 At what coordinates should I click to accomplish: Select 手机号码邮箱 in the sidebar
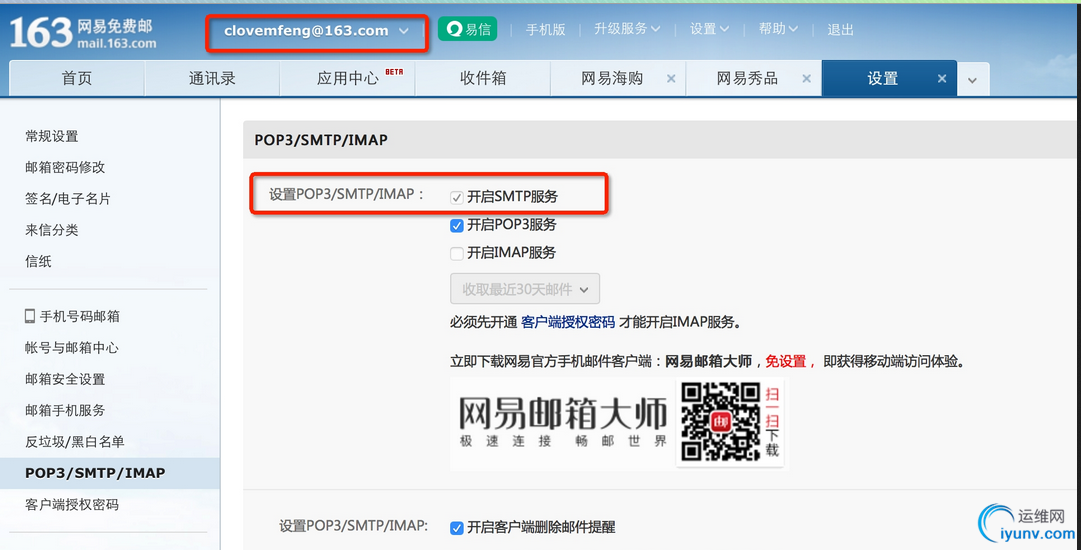[79, 316]
